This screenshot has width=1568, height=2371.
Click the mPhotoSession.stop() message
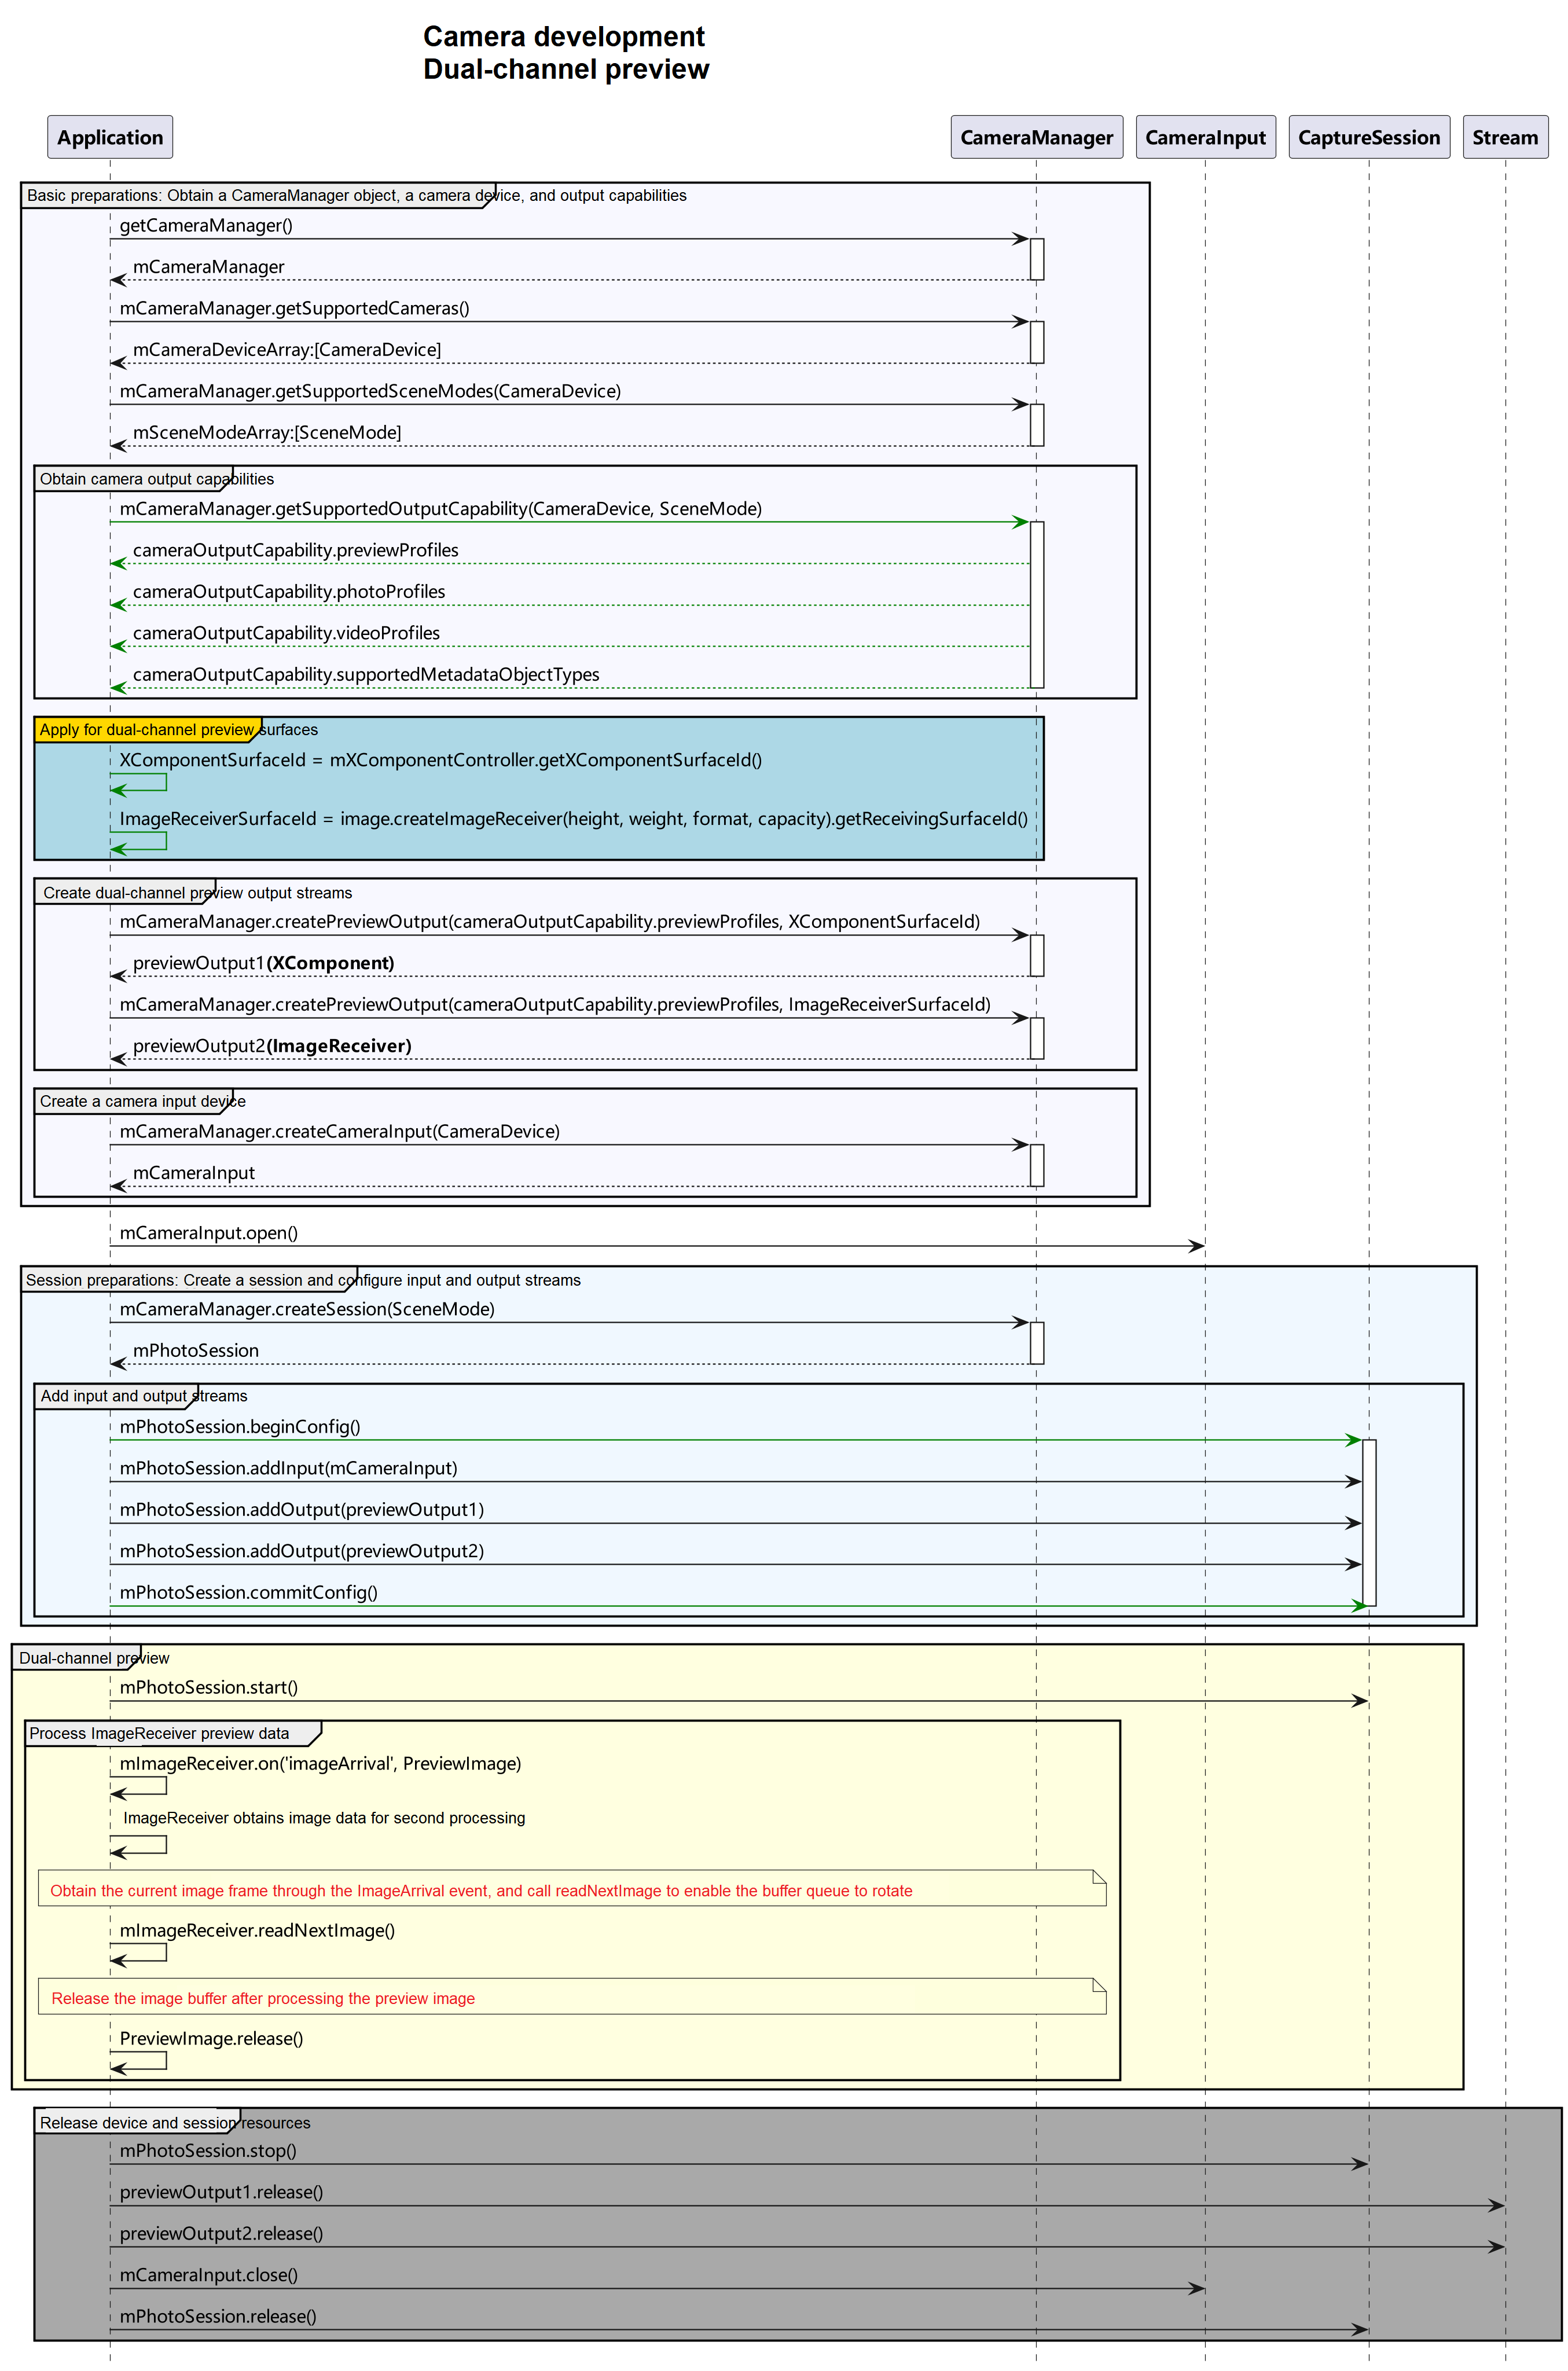208,2151
